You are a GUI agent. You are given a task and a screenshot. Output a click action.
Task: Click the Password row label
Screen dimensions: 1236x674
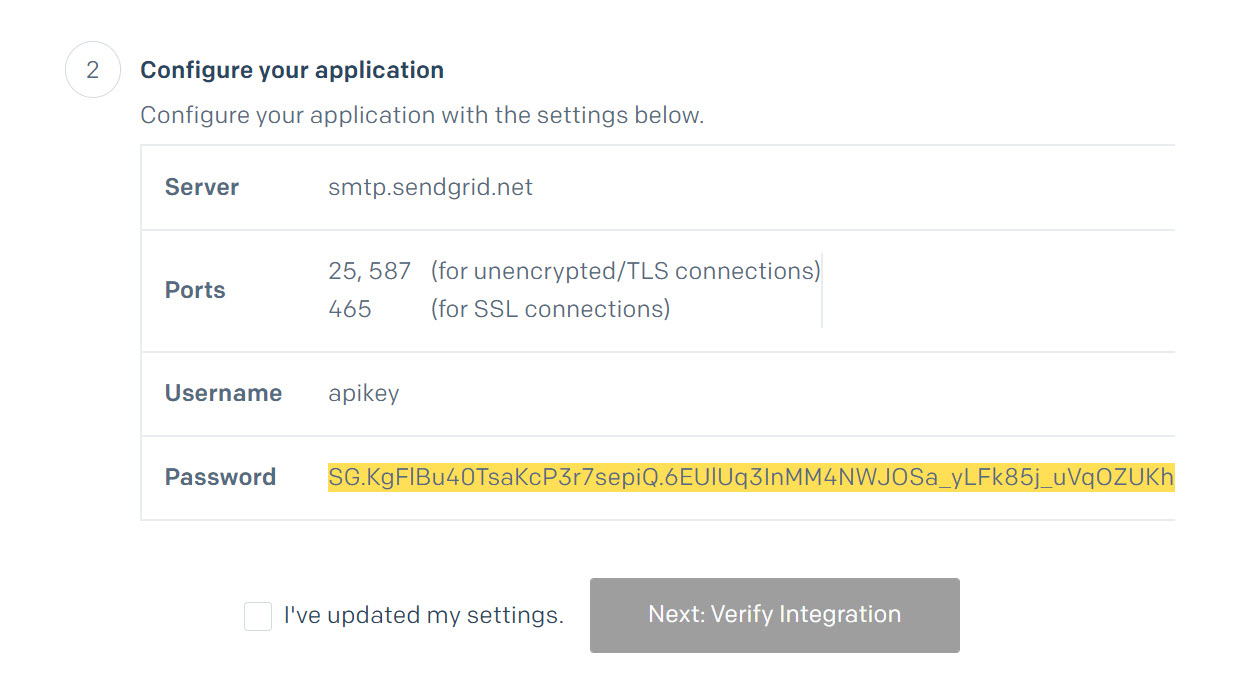[x=220, y=477]
